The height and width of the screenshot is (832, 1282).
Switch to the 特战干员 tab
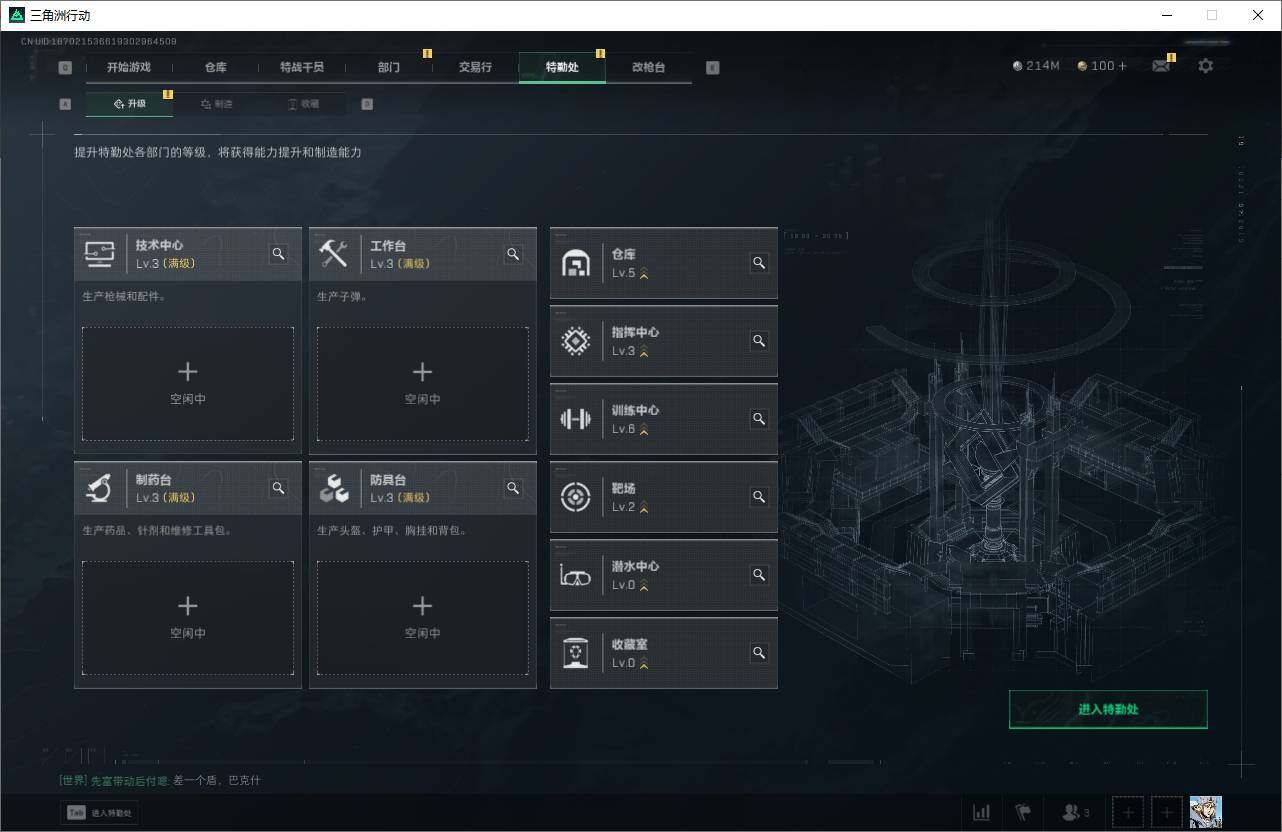click(302, 67)
